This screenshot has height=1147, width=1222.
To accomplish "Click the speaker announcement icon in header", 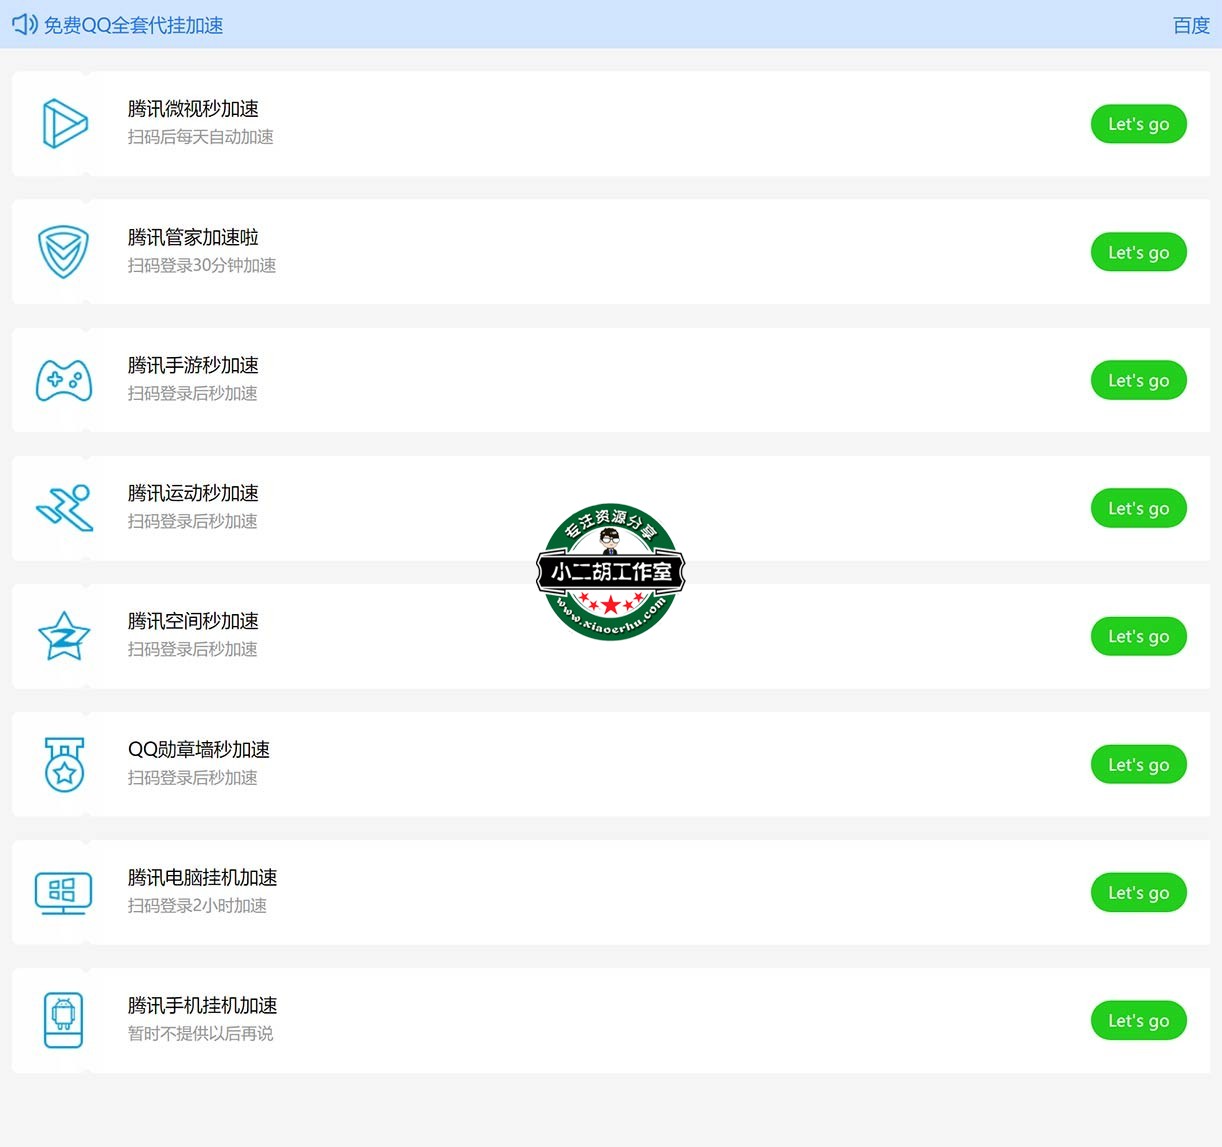I will point(25,24).
